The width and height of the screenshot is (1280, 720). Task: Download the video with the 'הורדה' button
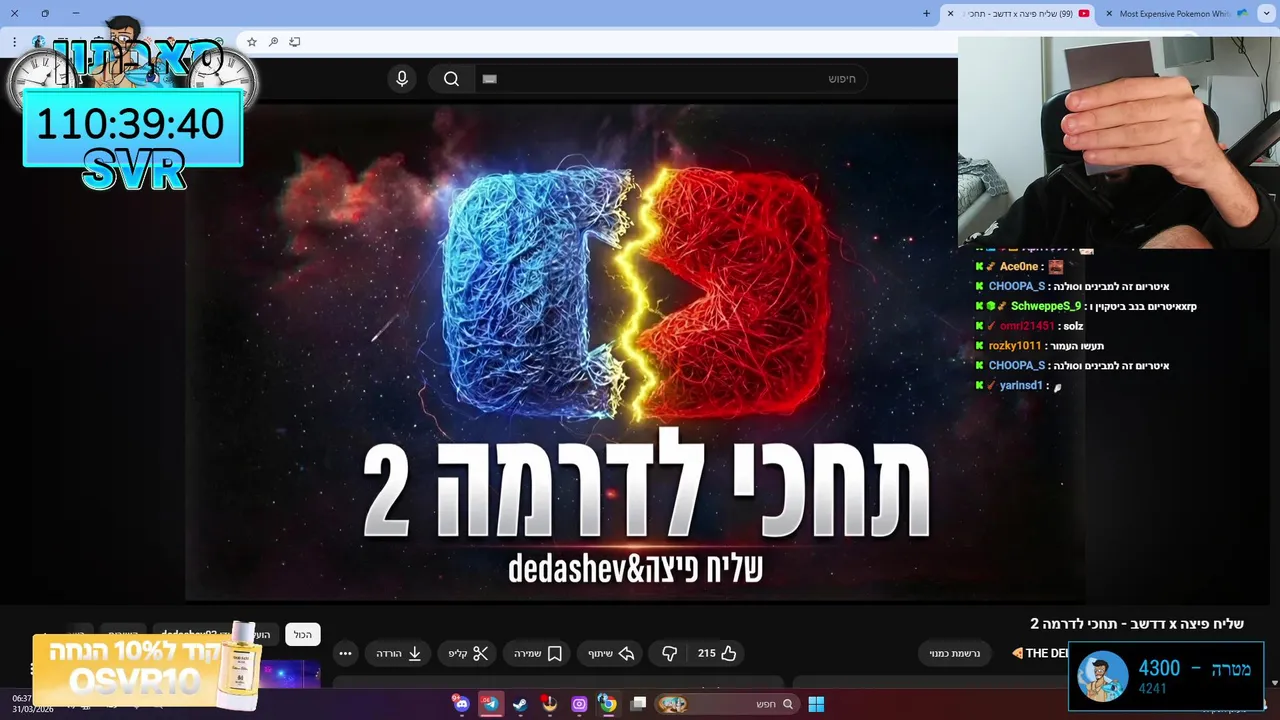tap(399, 653)
